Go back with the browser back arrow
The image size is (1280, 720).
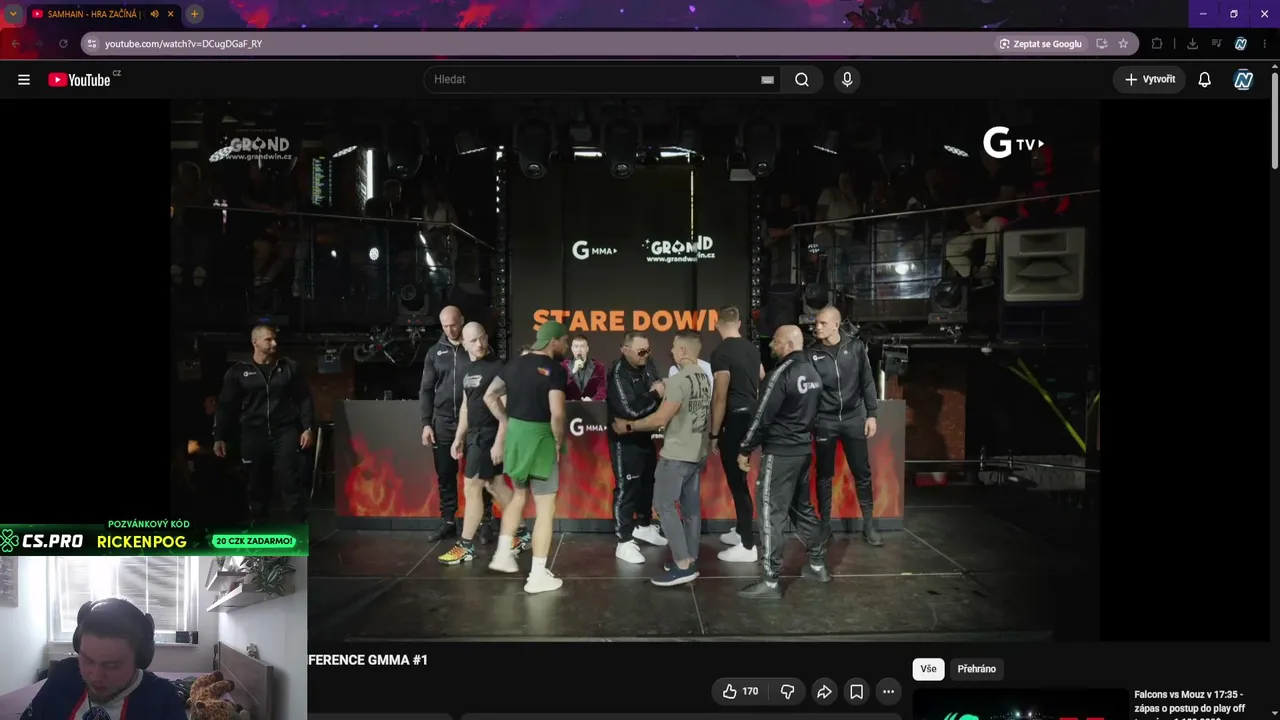[15, 44]
